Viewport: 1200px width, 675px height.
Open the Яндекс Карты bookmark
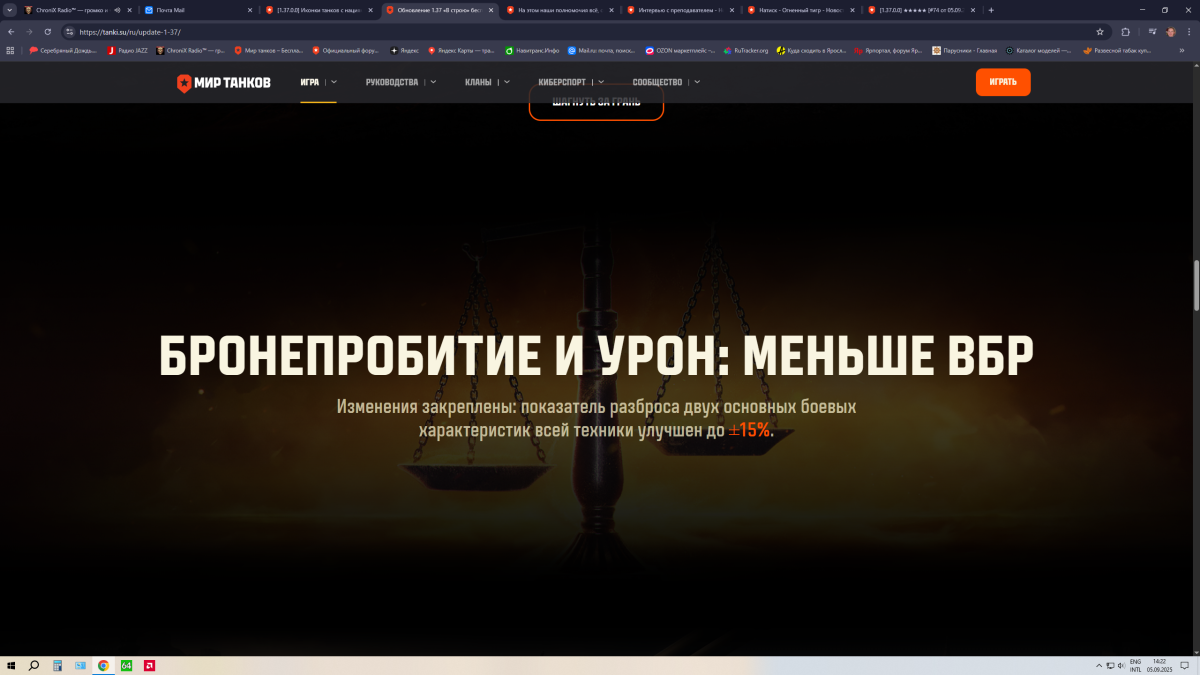[x=462, y=50]
